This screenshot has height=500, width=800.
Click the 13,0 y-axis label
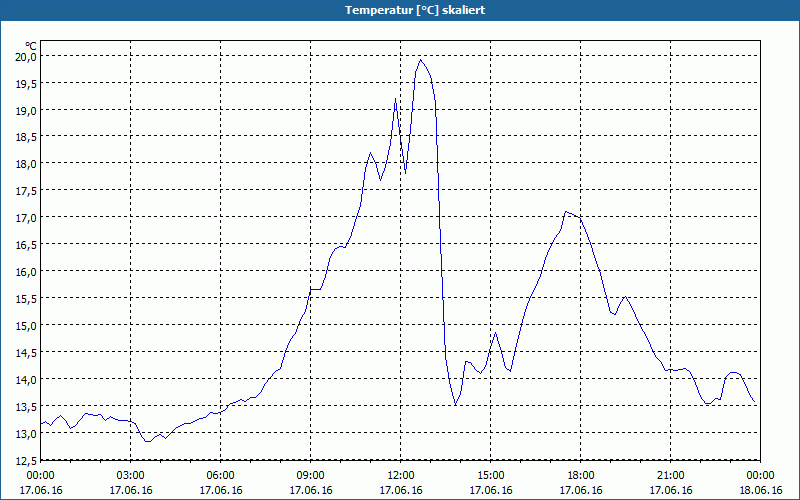24,434
